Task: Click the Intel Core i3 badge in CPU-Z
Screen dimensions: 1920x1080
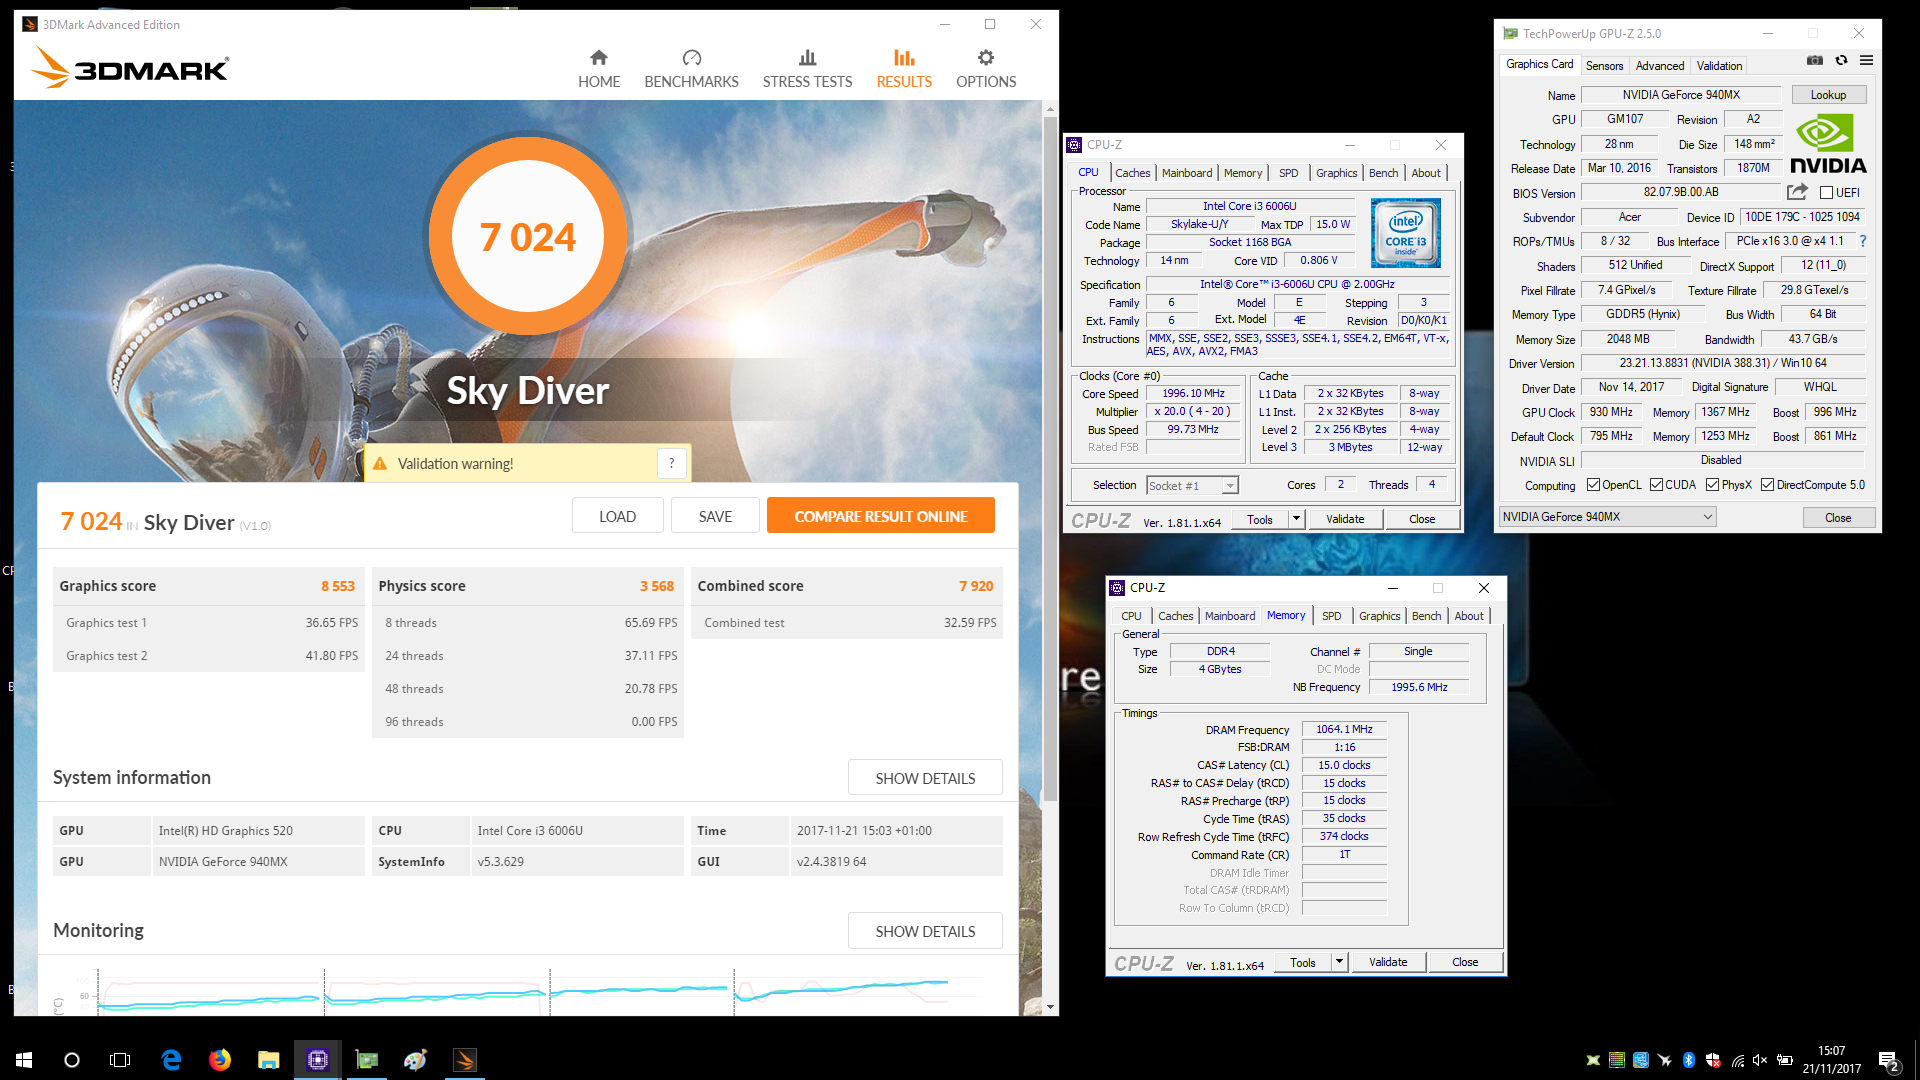Action: click(1405, 232)
